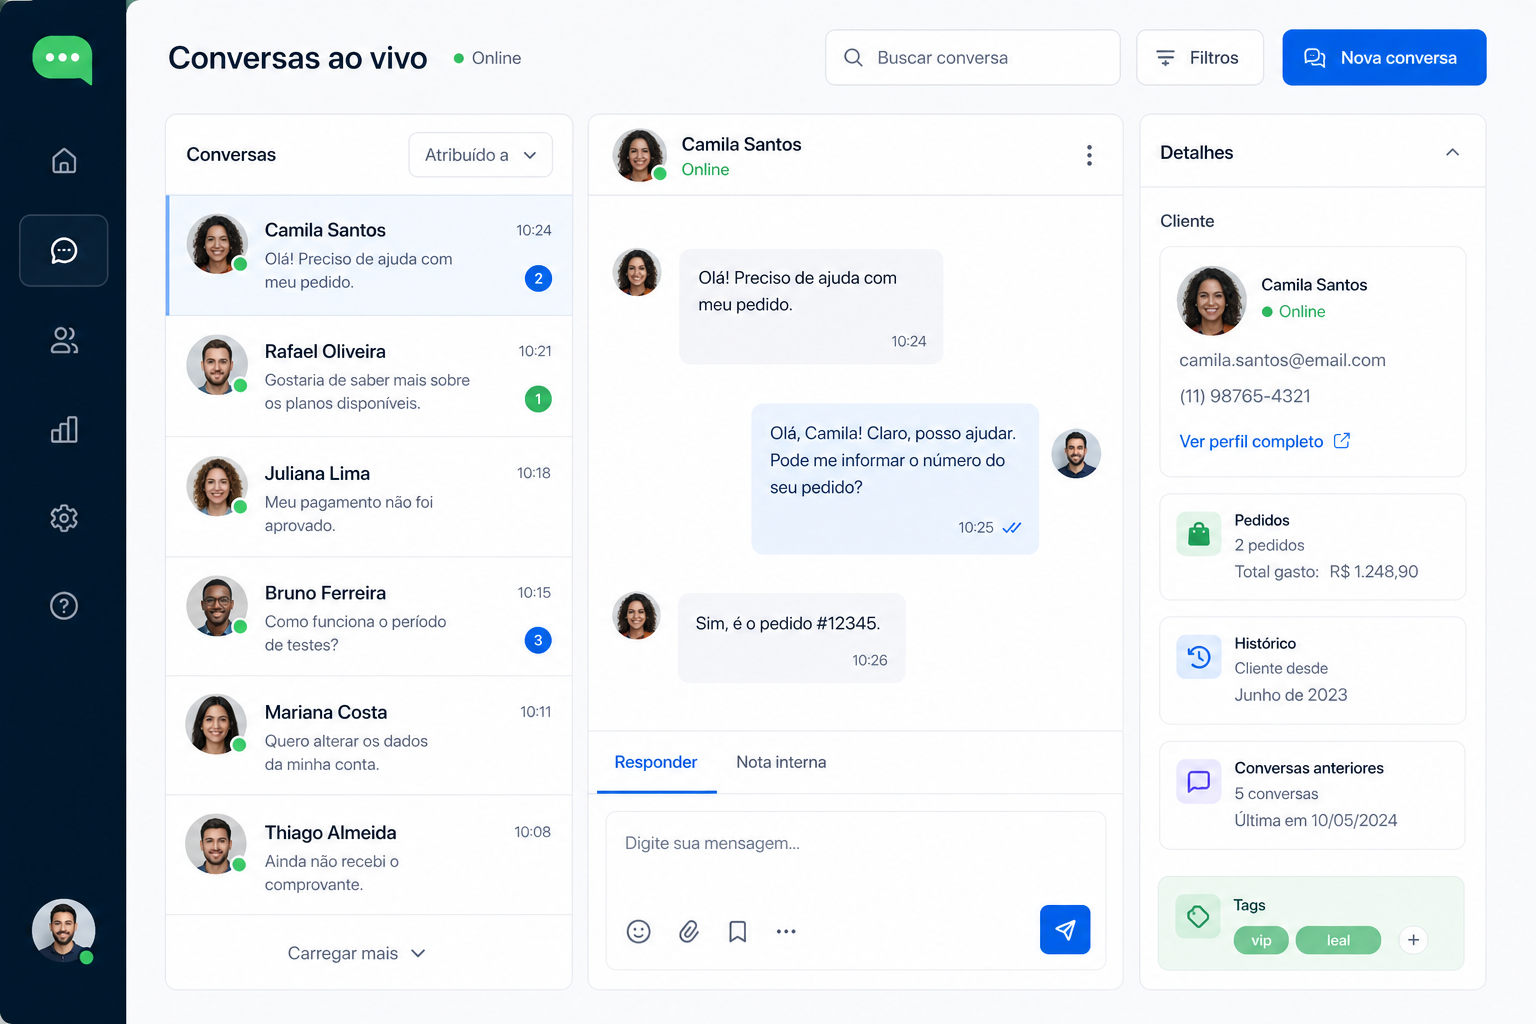Click the Tags label icon
The image size is (1536, 1024).
1198,916
